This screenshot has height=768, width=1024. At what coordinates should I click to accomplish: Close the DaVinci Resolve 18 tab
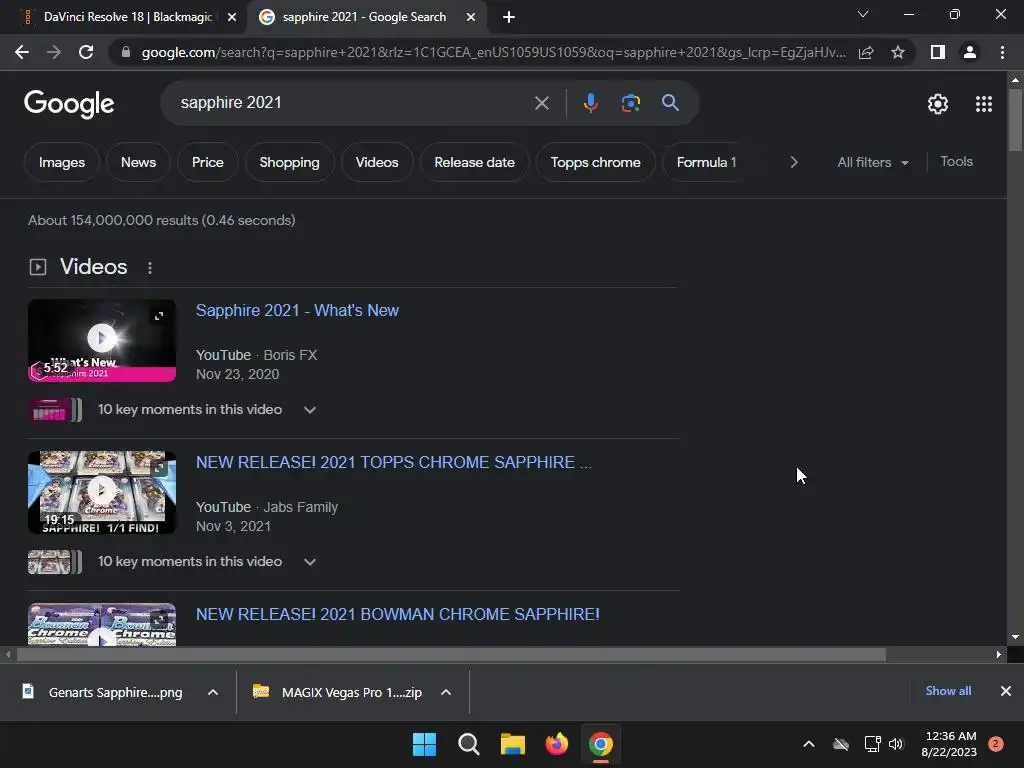tap(232, 17)
